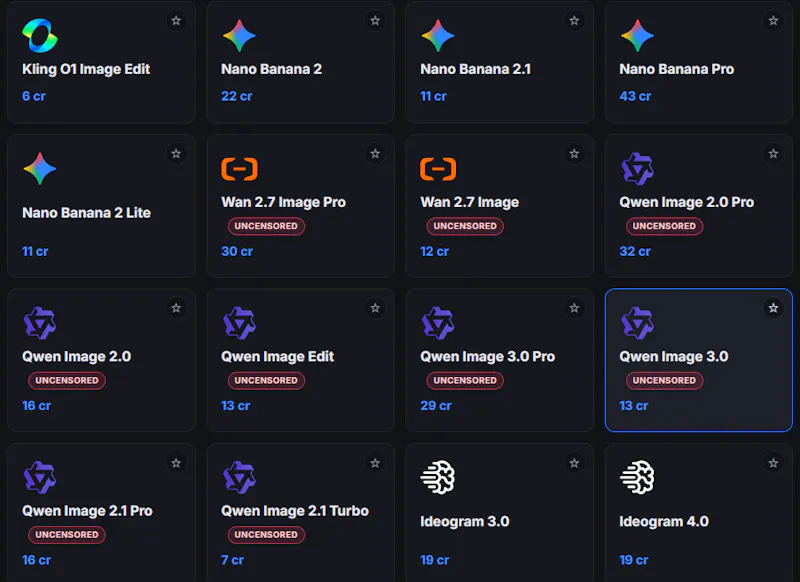
Task: Click the Qwen Image Edit purple logo
Action: click(239, 323)
